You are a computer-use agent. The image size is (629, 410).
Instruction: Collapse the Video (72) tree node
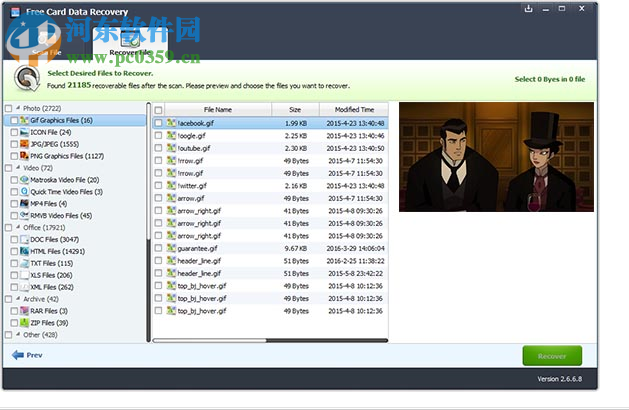[x=18, y=168]
